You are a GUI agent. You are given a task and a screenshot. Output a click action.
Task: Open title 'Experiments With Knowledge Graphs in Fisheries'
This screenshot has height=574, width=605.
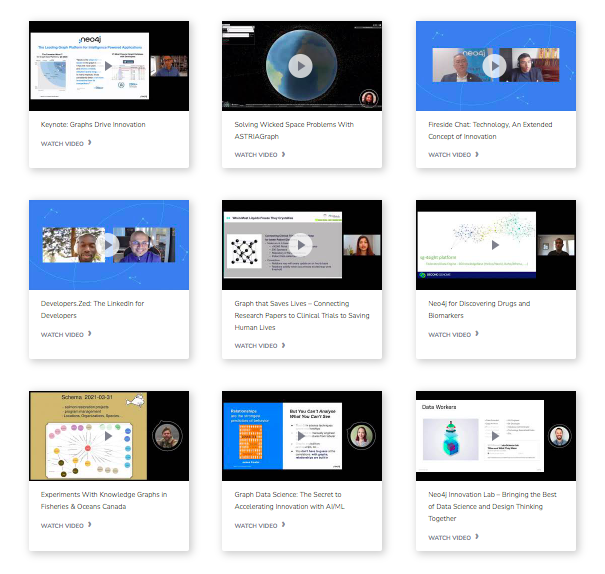[104, 500]
